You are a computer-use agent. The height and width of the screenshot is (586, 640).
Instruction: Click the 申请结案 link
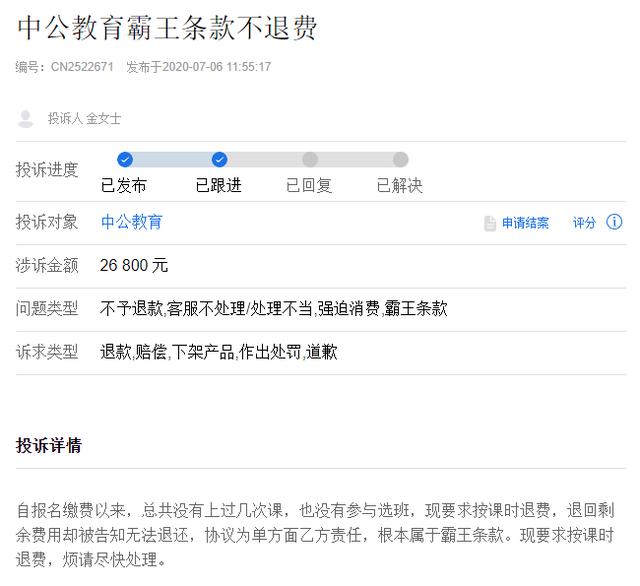[x=525, y=223]
